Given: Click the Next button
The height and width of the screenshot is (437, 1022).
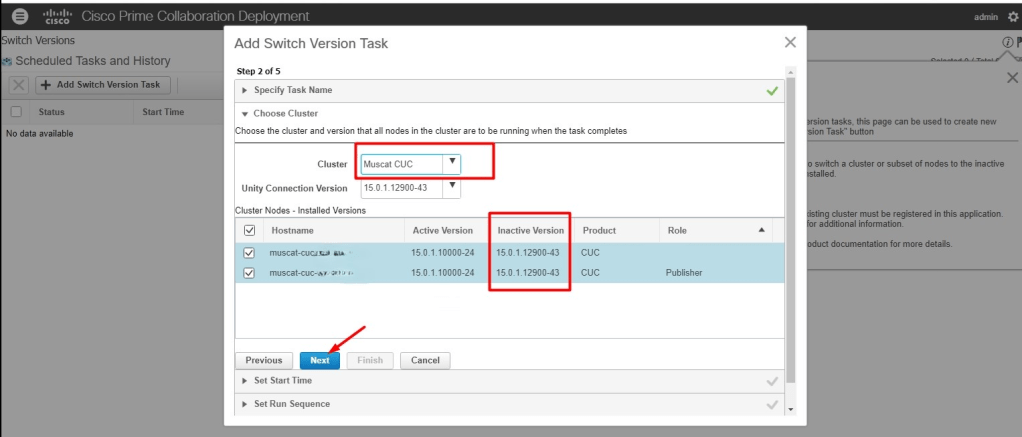Looking at the screenshot, I should pos(320,360).
